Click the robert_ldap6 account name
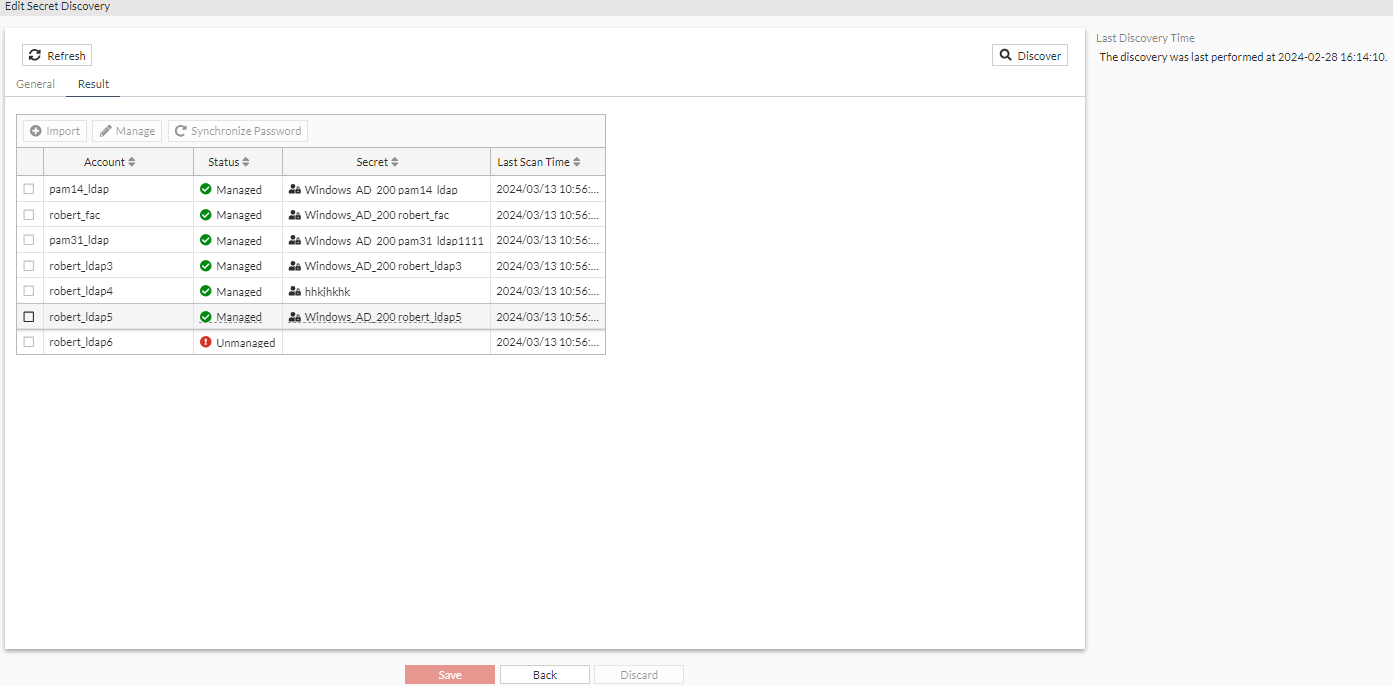The width and height of the screenshot is (1393, 688). point(81,342)
